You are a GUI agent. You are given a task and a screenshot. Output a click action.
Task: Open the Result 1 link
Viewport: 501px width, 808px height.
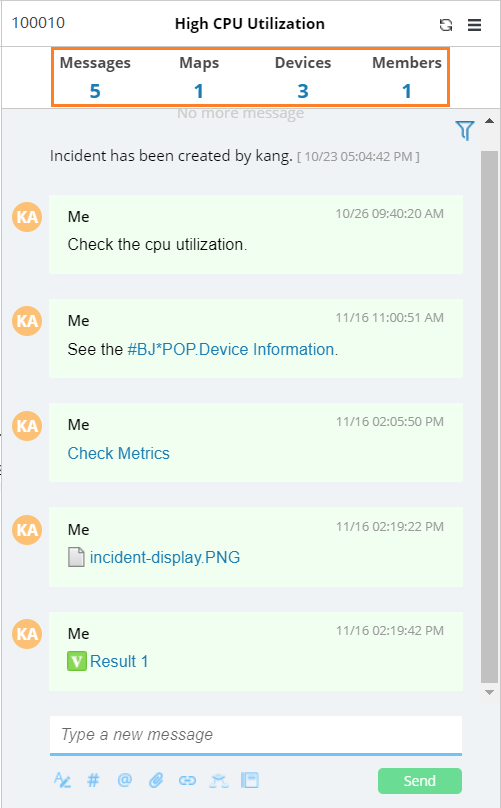click(x=119, y=661)
